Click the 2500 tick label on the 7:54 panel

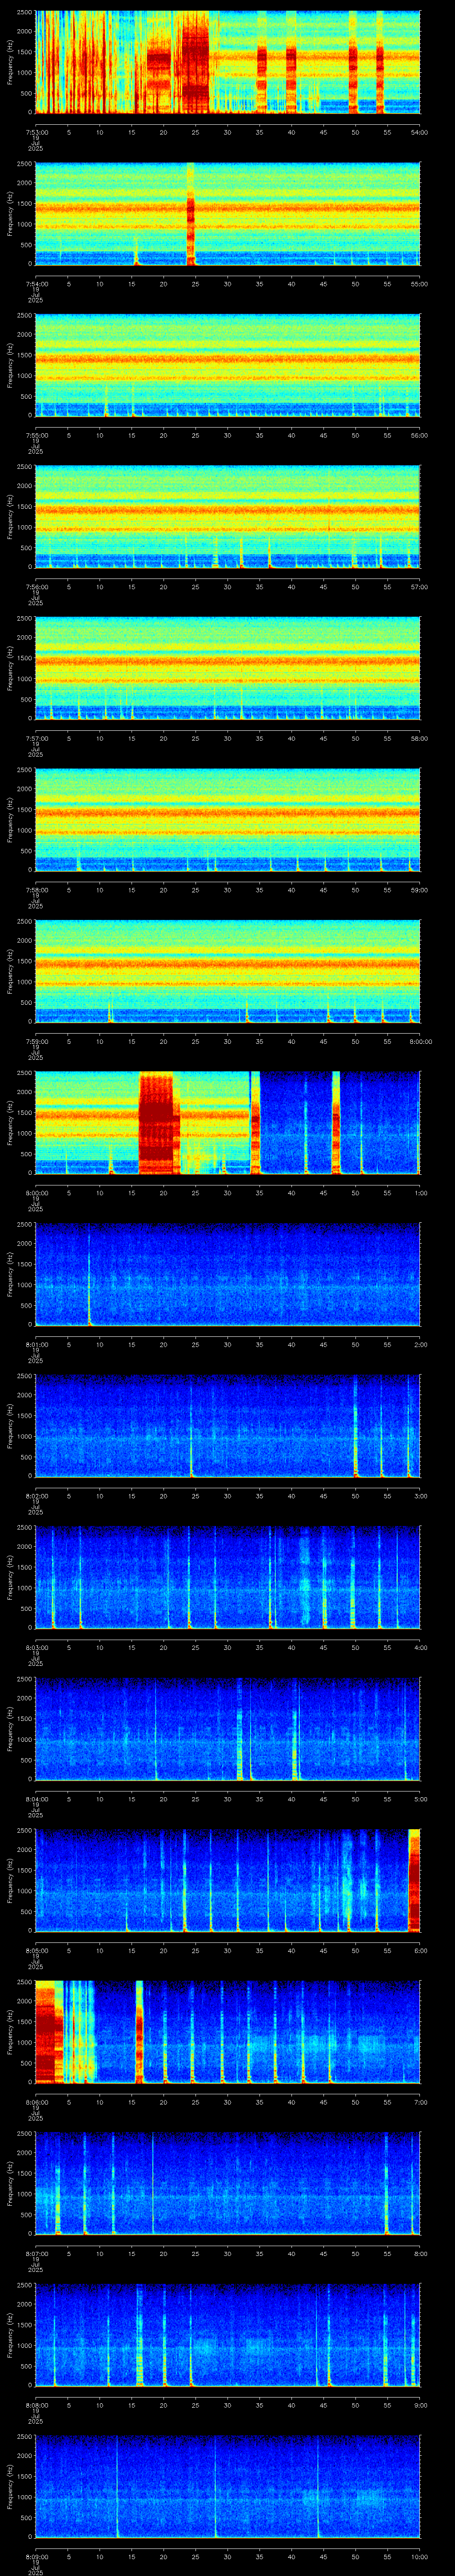24,164
